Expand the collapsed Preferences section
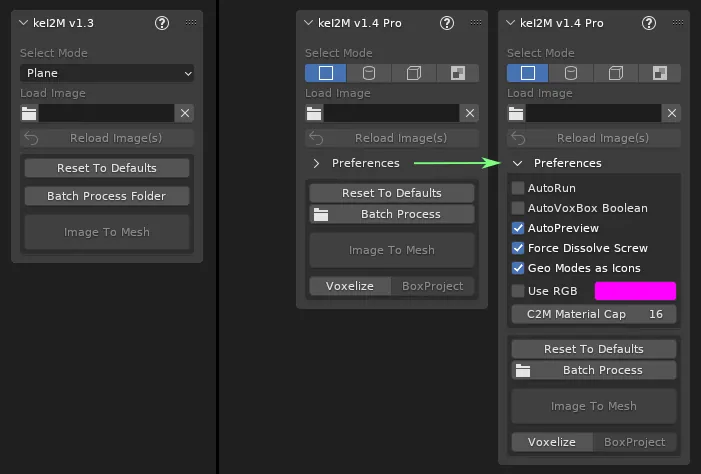This screenshot has width=701, height=474. click(x=317, y=163)
